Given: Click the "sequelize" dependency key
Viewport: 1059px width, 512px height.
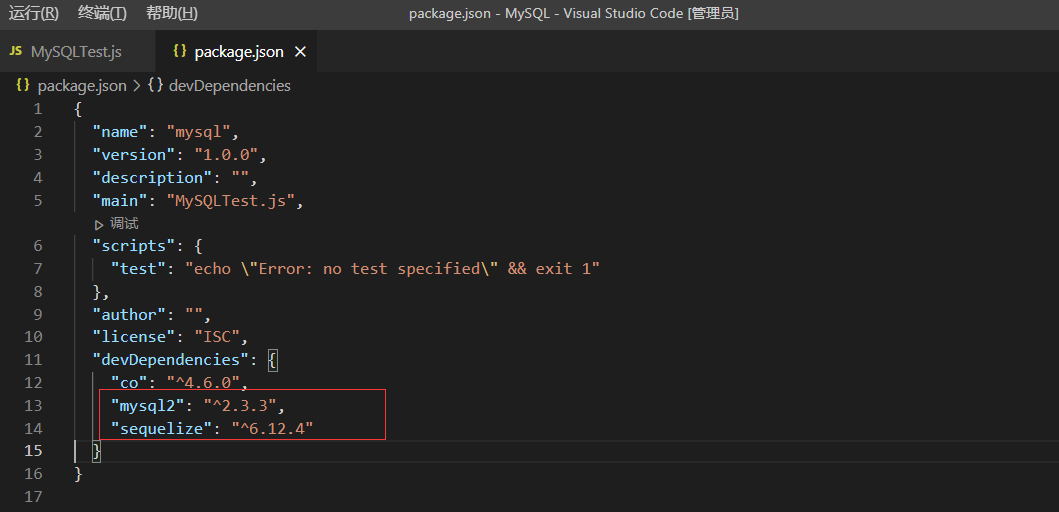Looking at the screenshot, I should [161, 428].
